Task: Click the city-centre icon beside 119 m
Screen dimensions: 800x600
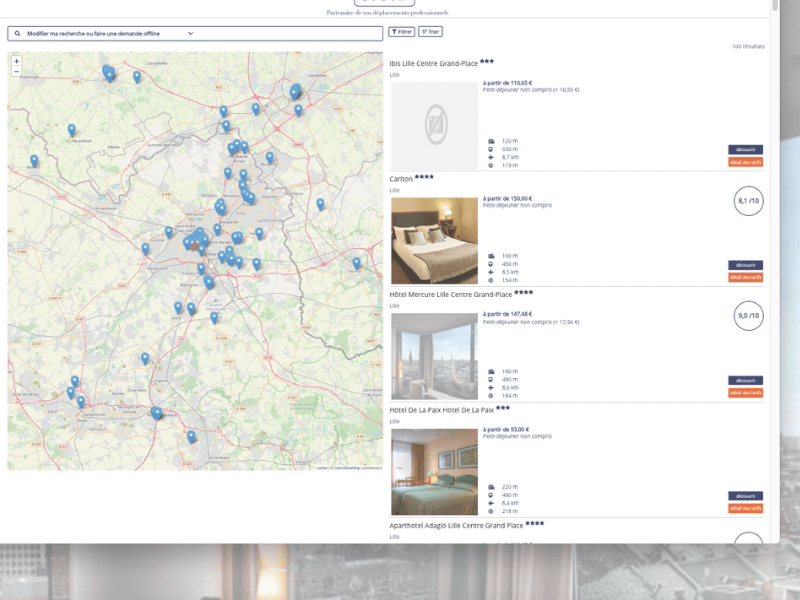Action: coord(491,166)
